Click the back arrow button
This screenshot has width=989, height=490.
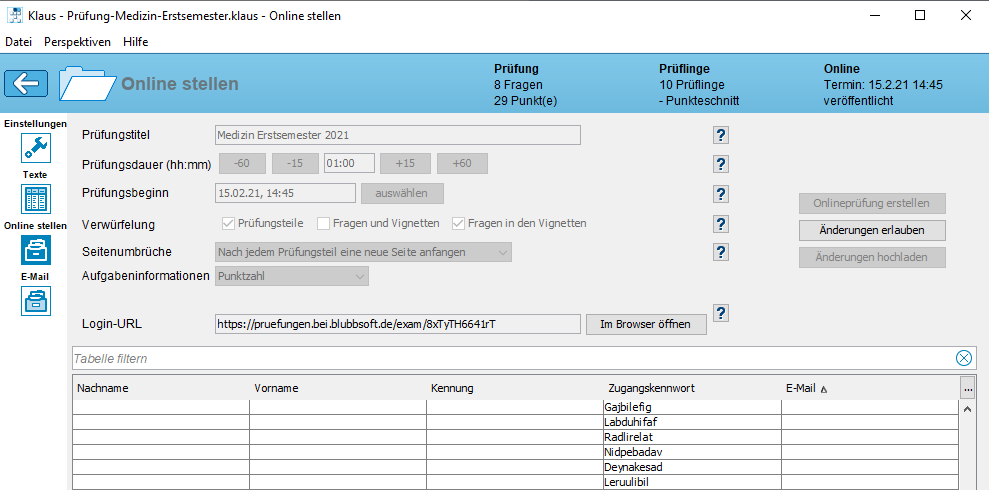click(27, 83)
